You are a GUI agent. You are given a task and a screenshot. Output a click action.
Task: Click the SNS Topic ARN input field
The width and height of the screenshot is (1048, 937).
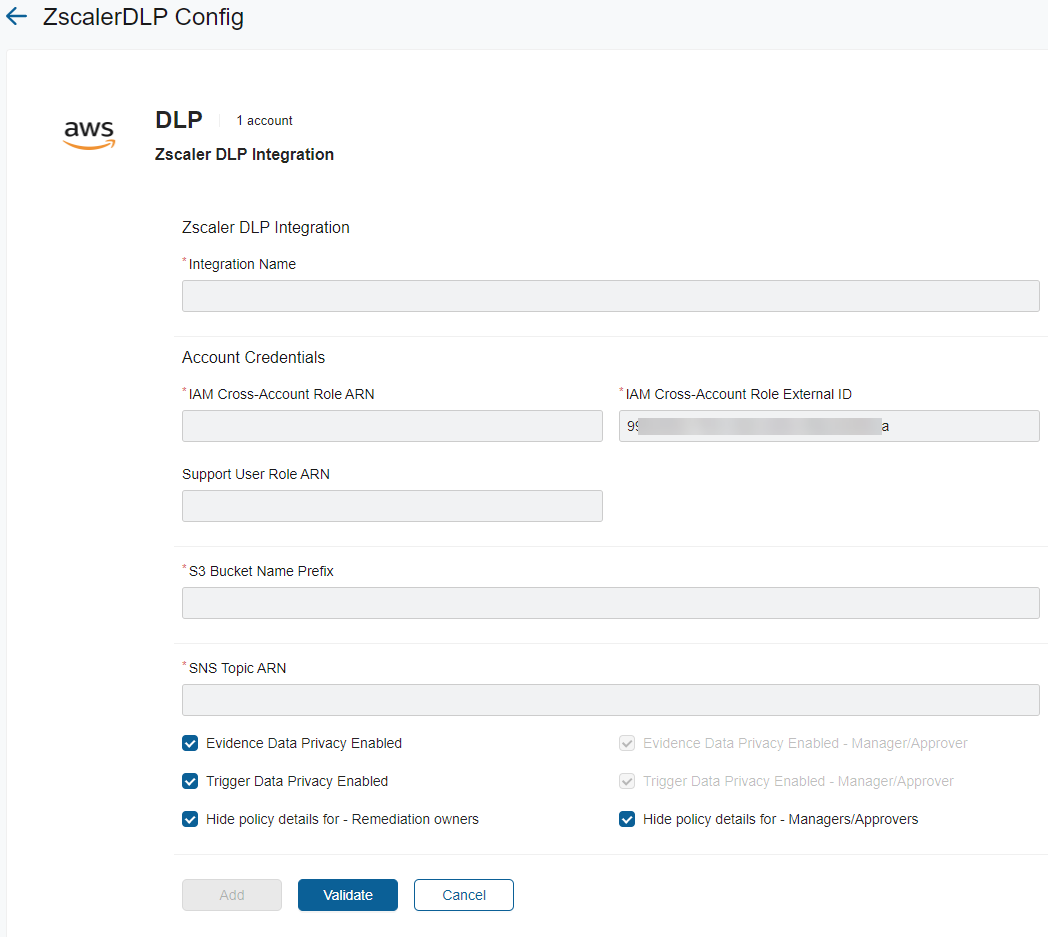pyautogui.click(x=610, y=700)
